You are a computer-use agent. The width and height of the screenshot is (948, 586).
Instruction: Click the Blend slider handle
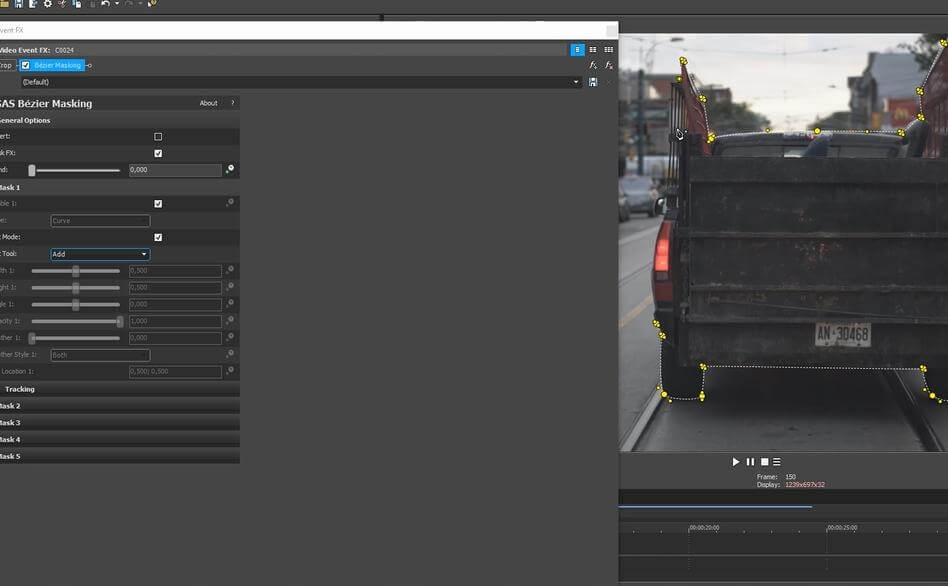tap(32, 171)
